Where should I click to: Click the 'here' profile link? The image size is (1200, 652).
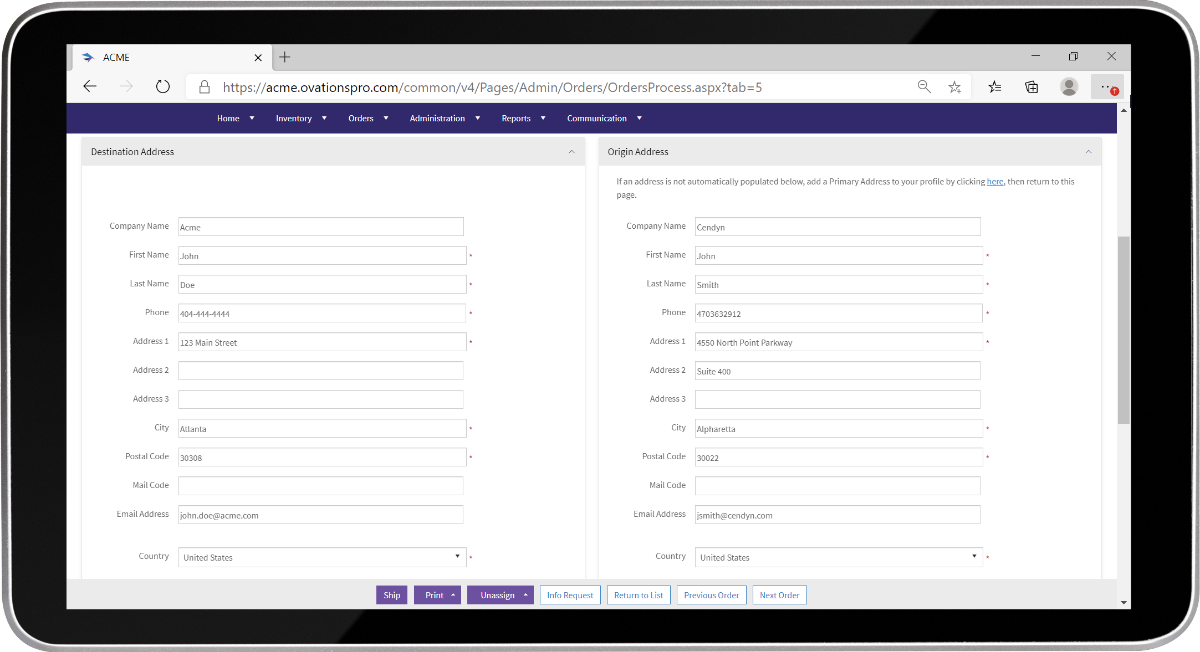click(995, 182)
